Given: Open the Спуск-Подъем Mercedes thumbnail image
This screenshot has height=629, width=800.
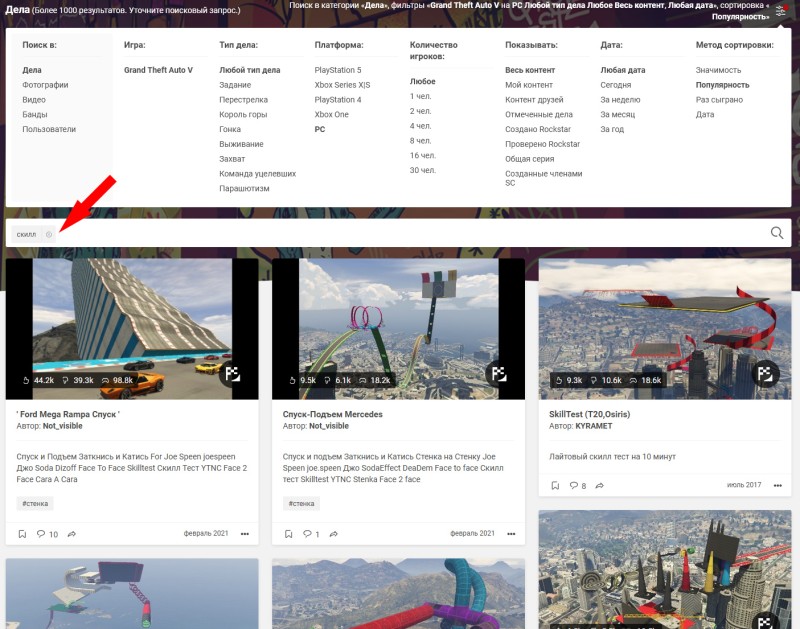Looking at the screenshot, I should (x=398, y=329).
